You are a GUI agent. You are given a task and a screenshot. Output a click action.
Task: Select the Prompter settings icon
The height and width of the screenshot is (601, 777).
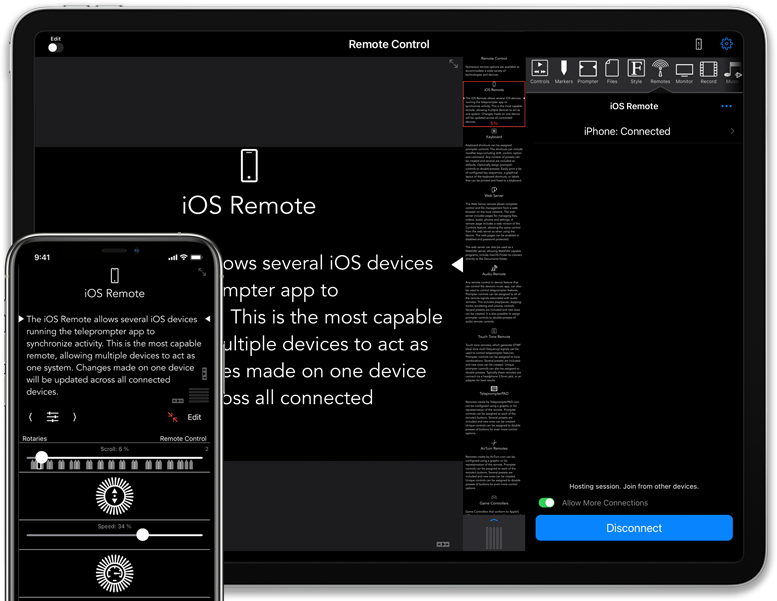(588, 71)
